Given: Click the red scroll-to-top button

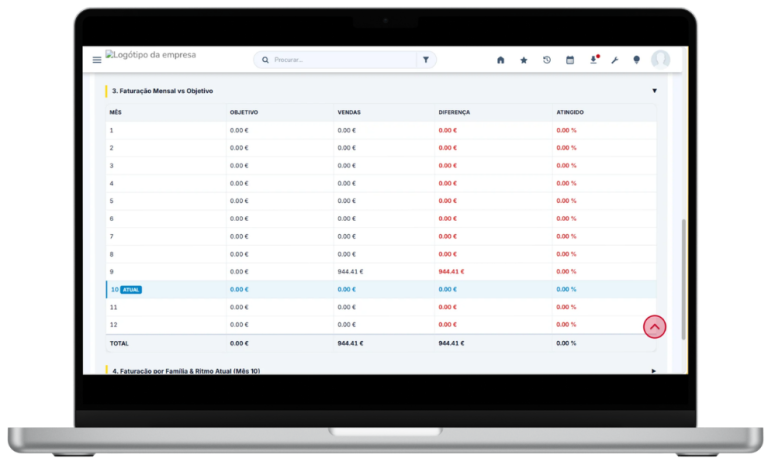Looking at the screenshot, I should tap(654, 327).
